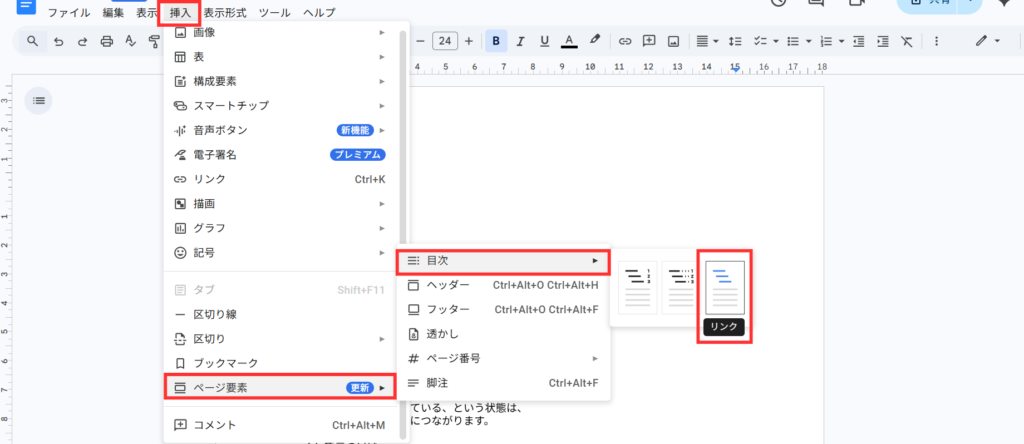Click the insert link toolbar icon

tap(625, 41)
